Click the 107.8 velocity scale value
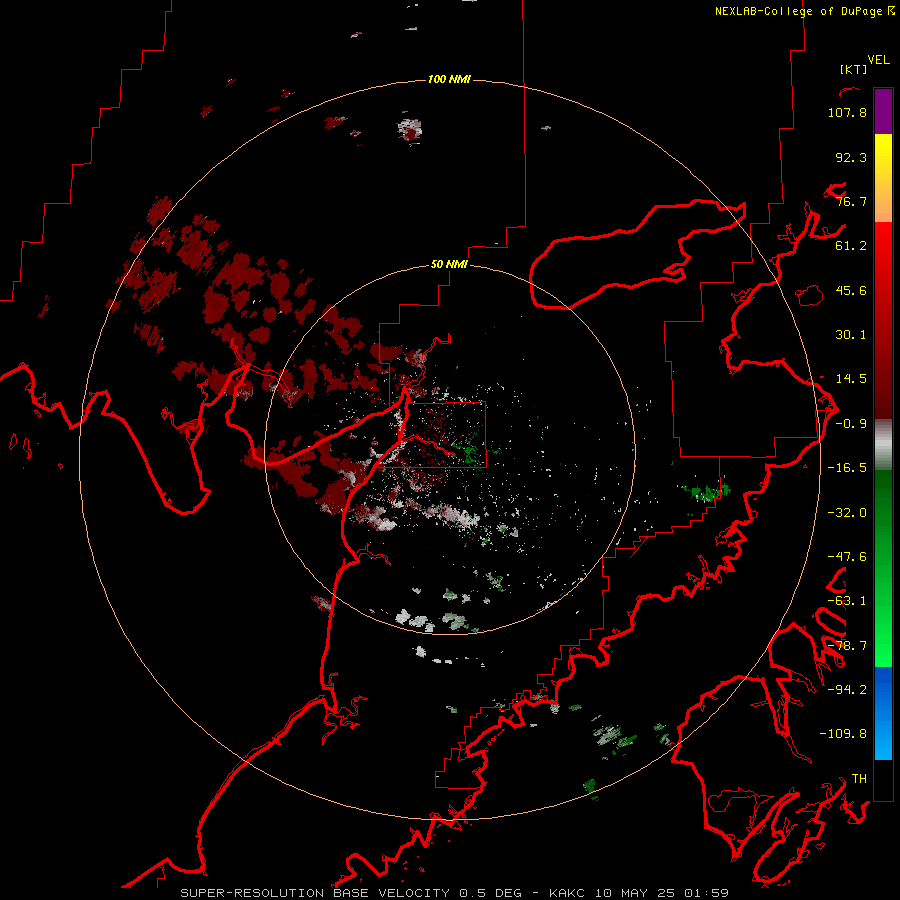The image size is (900, 900). coord(847,112)
